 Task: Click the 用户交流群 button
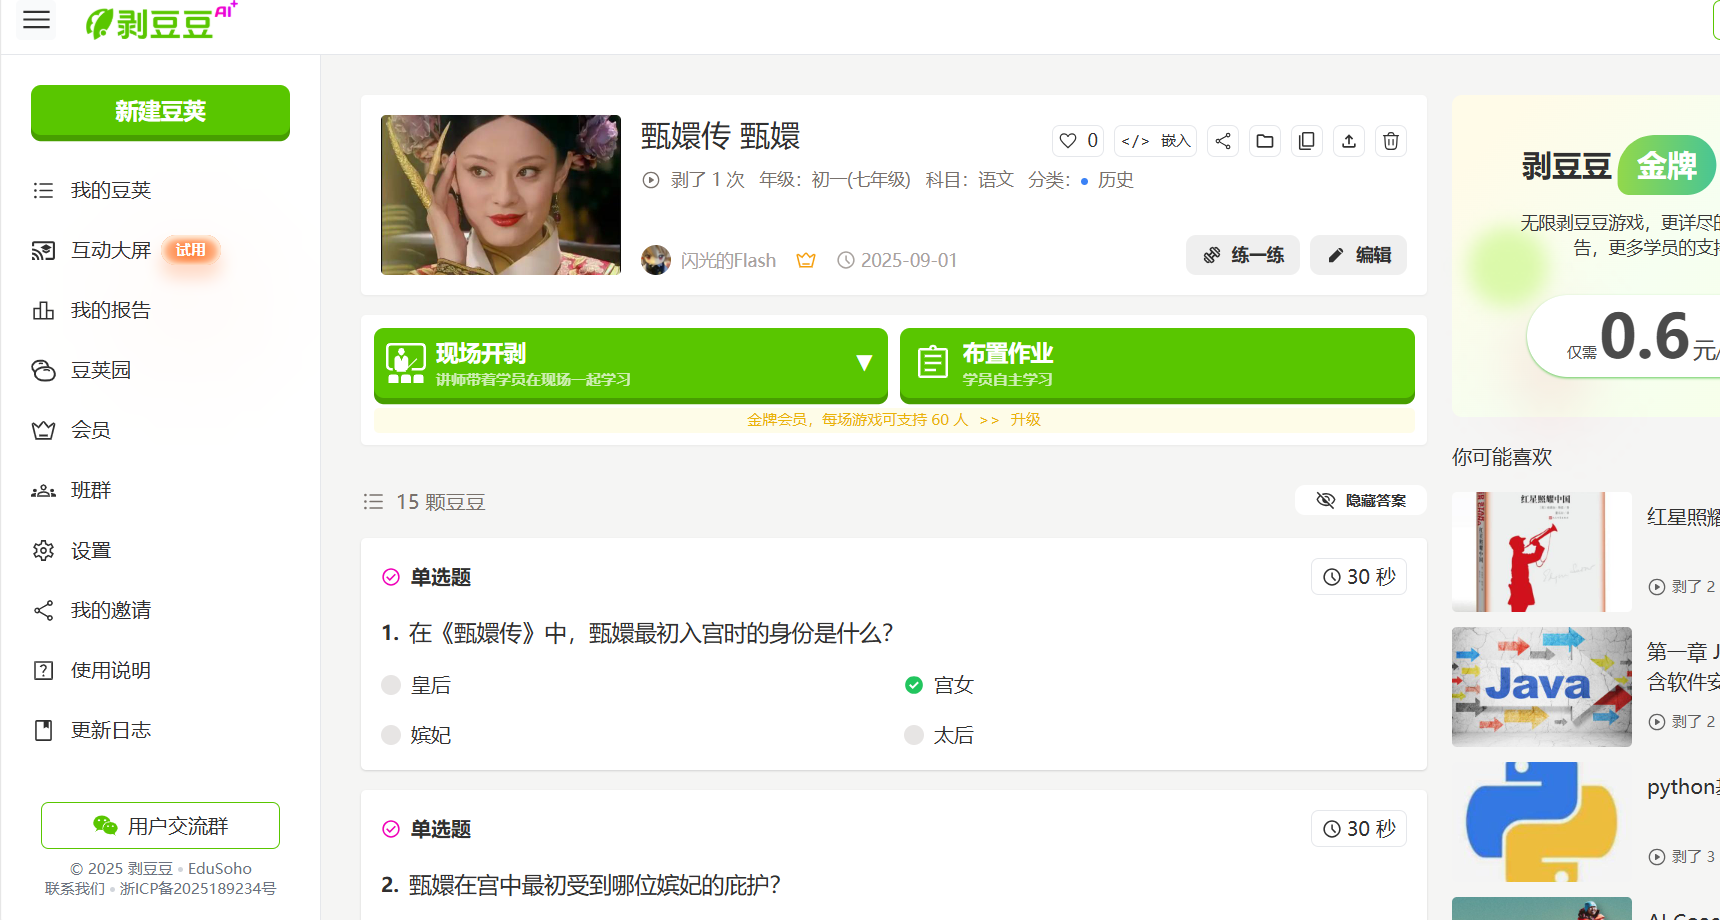160,825
